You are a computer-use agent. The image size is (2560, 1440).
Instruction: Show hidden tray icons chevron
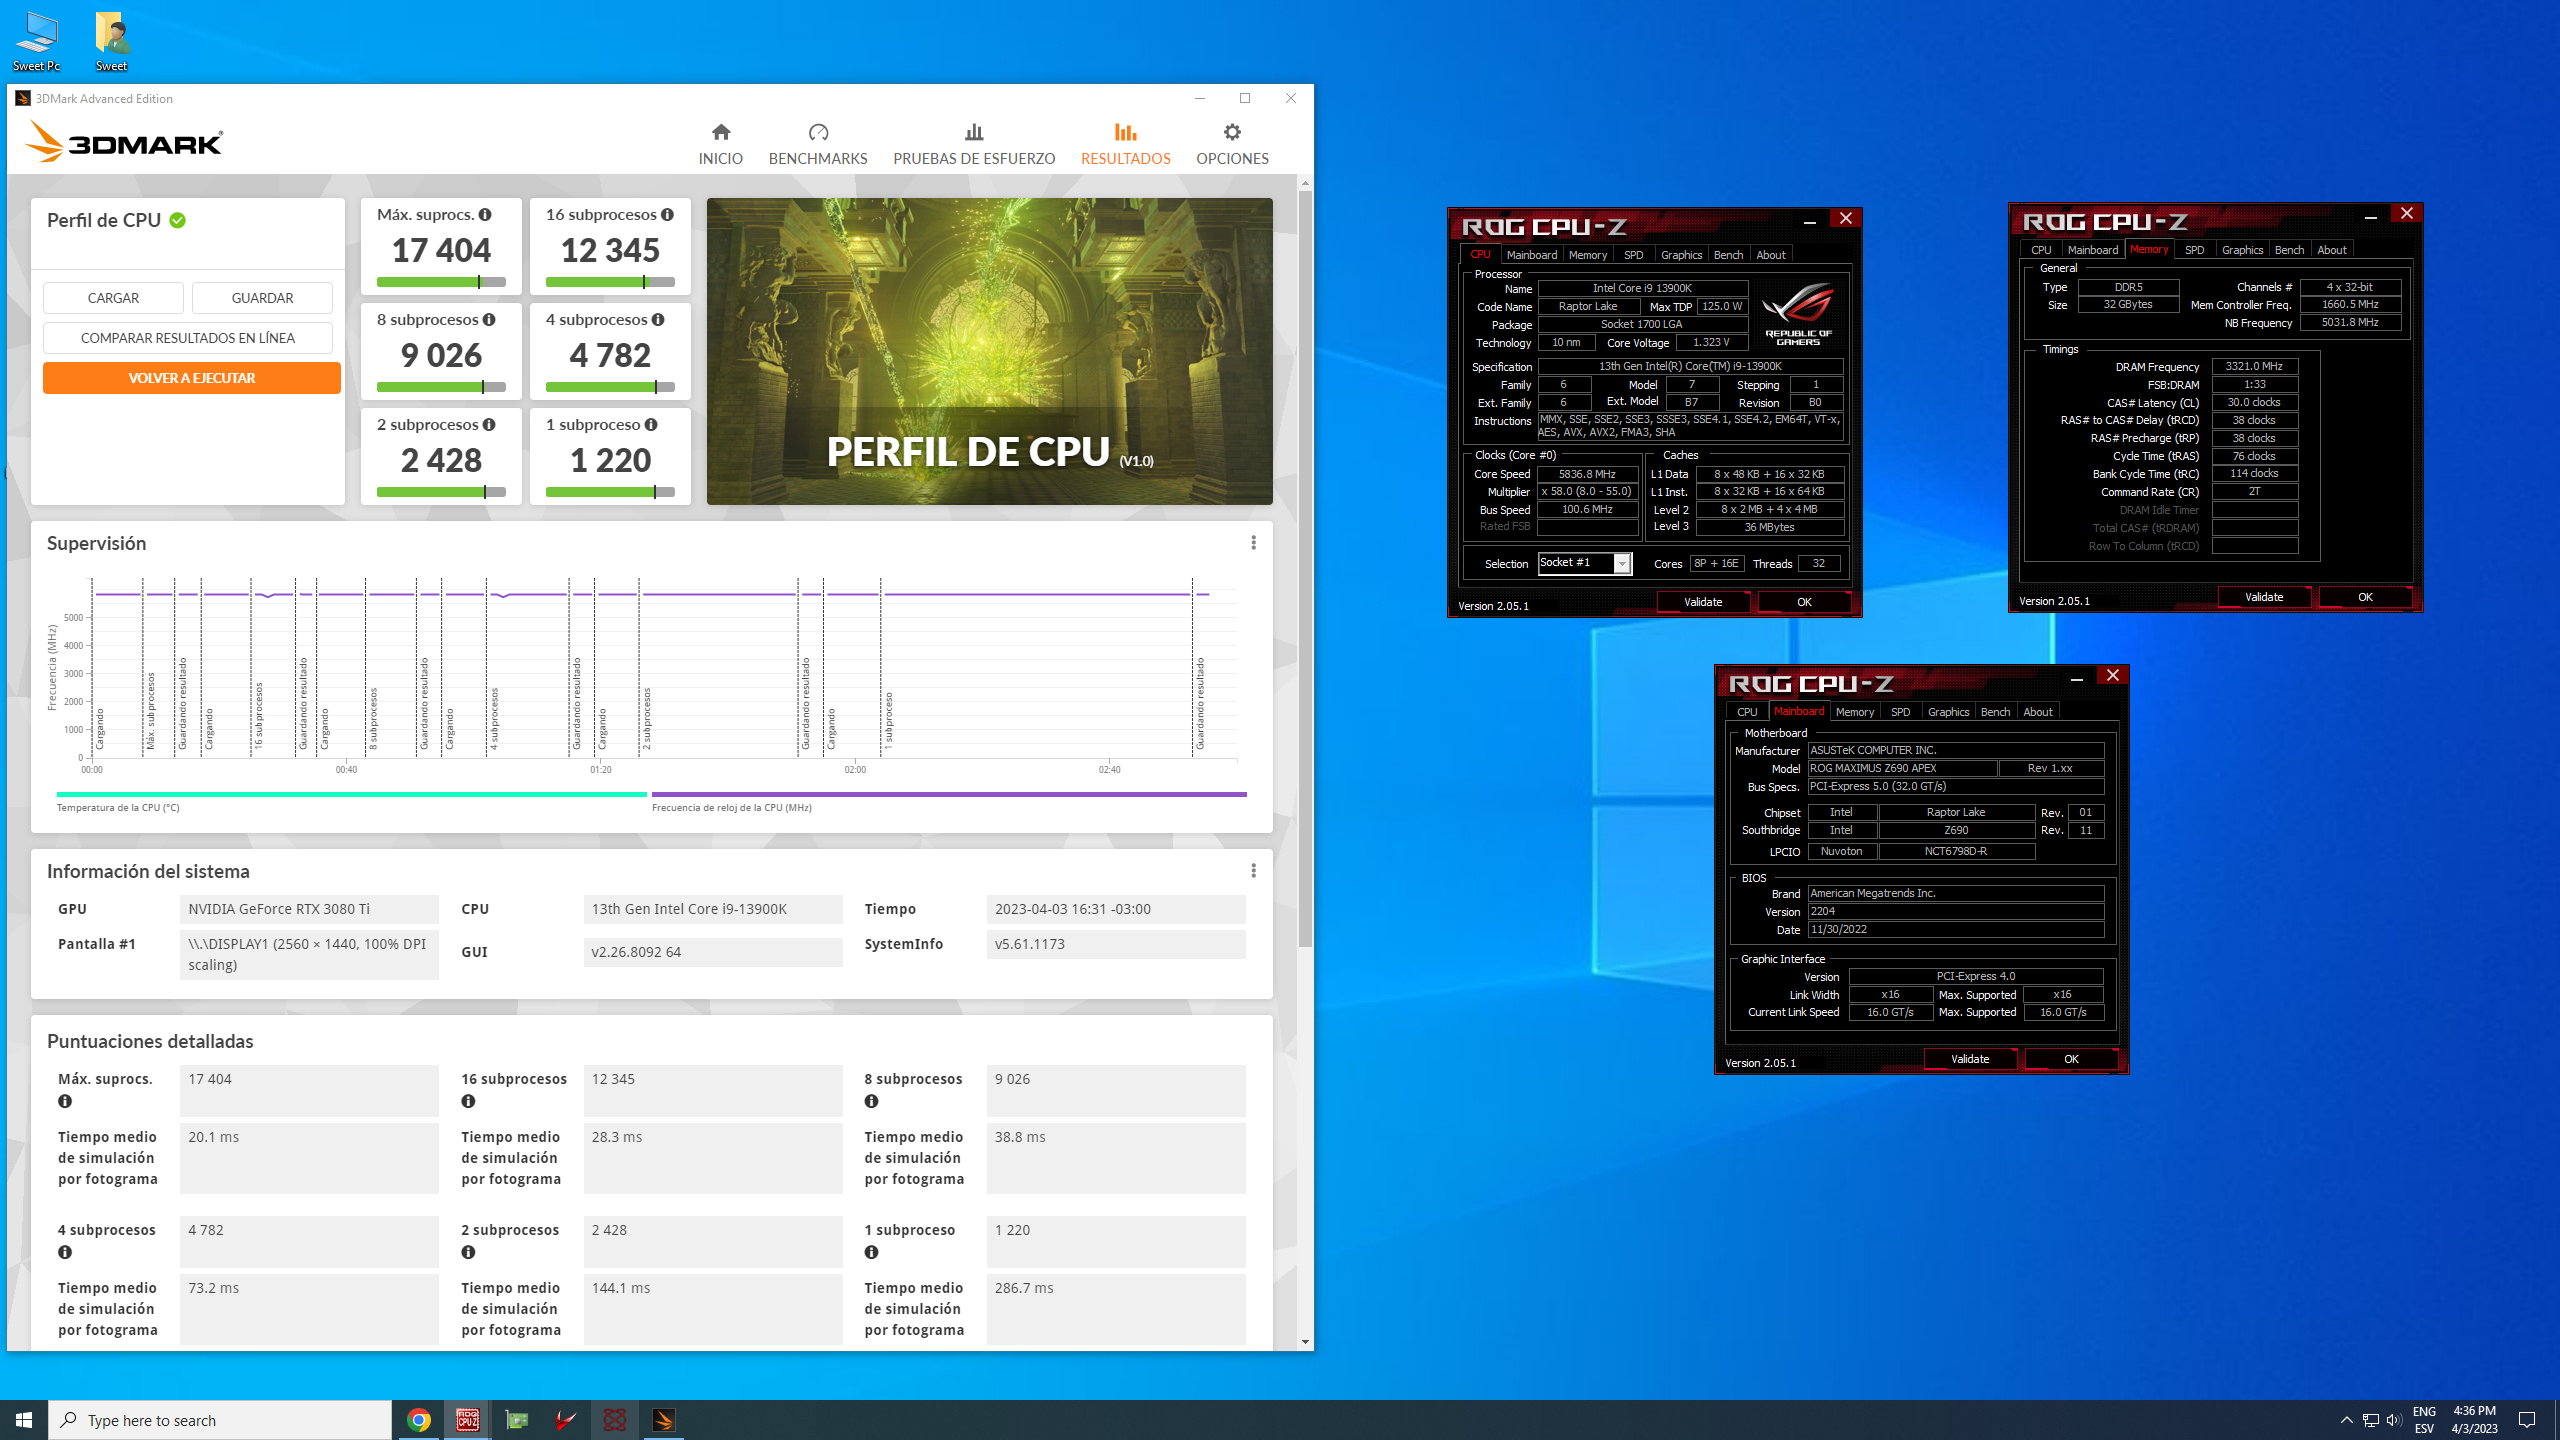[2346, 1420]
